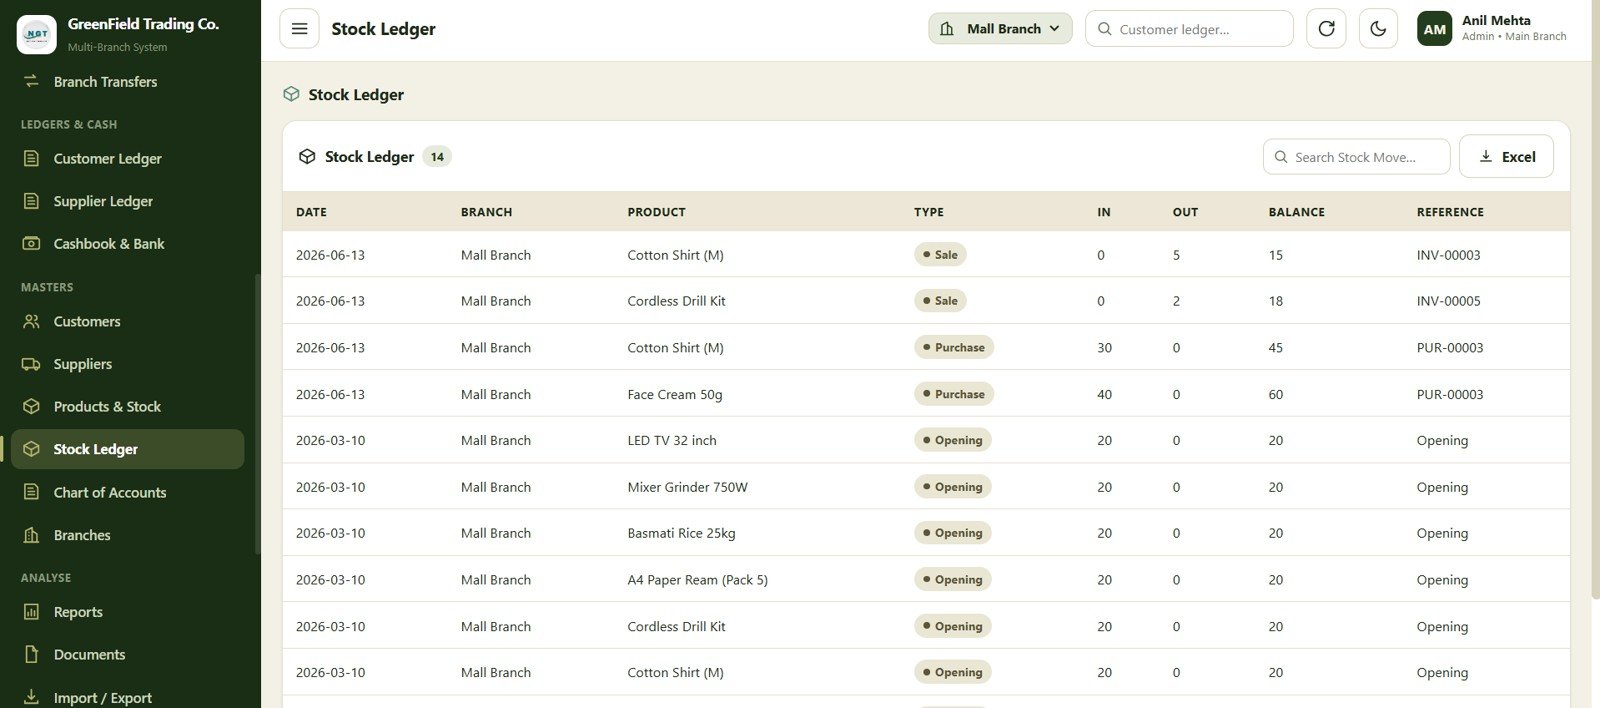
Task: Click the Reports chart icon in sidebar
Action: point(32,612)
